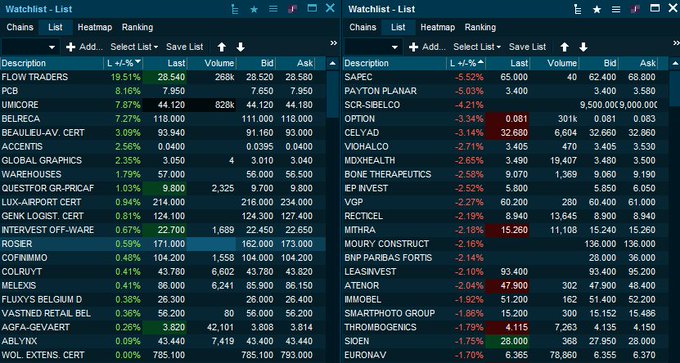The height and width of the screenshot is (363, 680).
Task: Move row up with up arrow in left Watchlist
Action: tap(222, 47)
